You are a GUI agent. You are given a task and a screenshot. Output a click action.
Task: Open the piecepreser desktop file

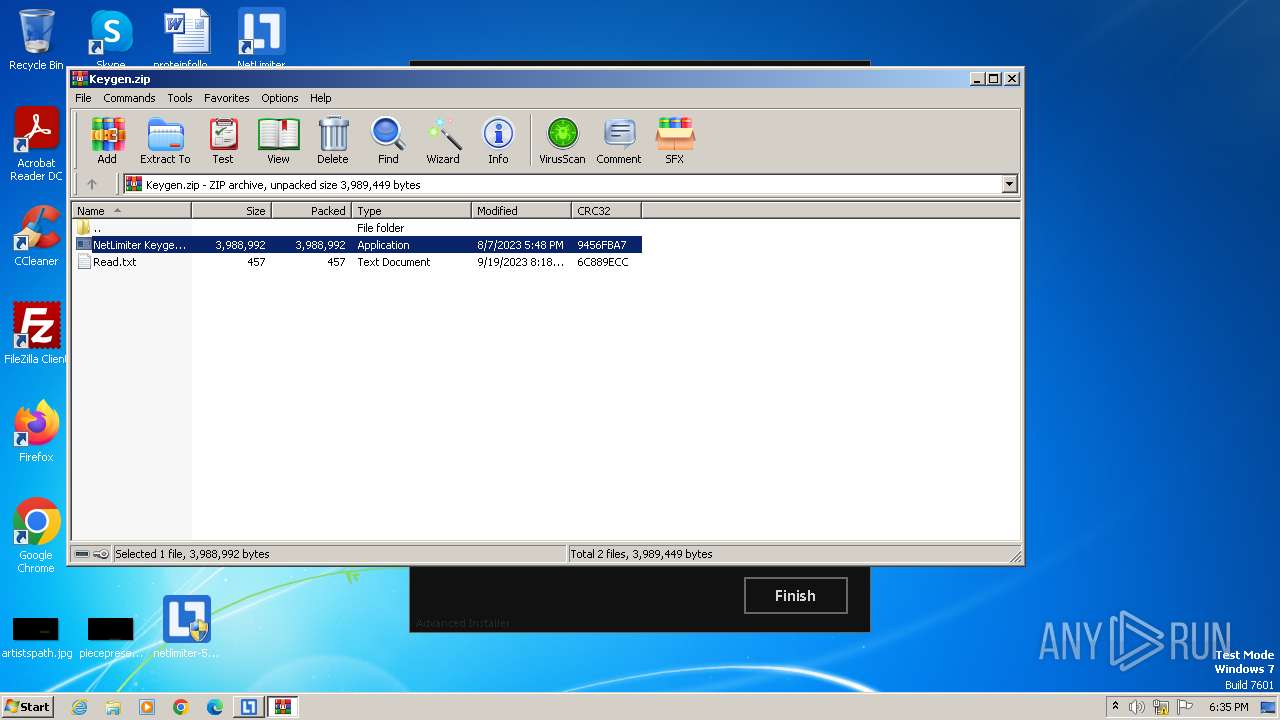pyautogui.click(x=110, y=638)
